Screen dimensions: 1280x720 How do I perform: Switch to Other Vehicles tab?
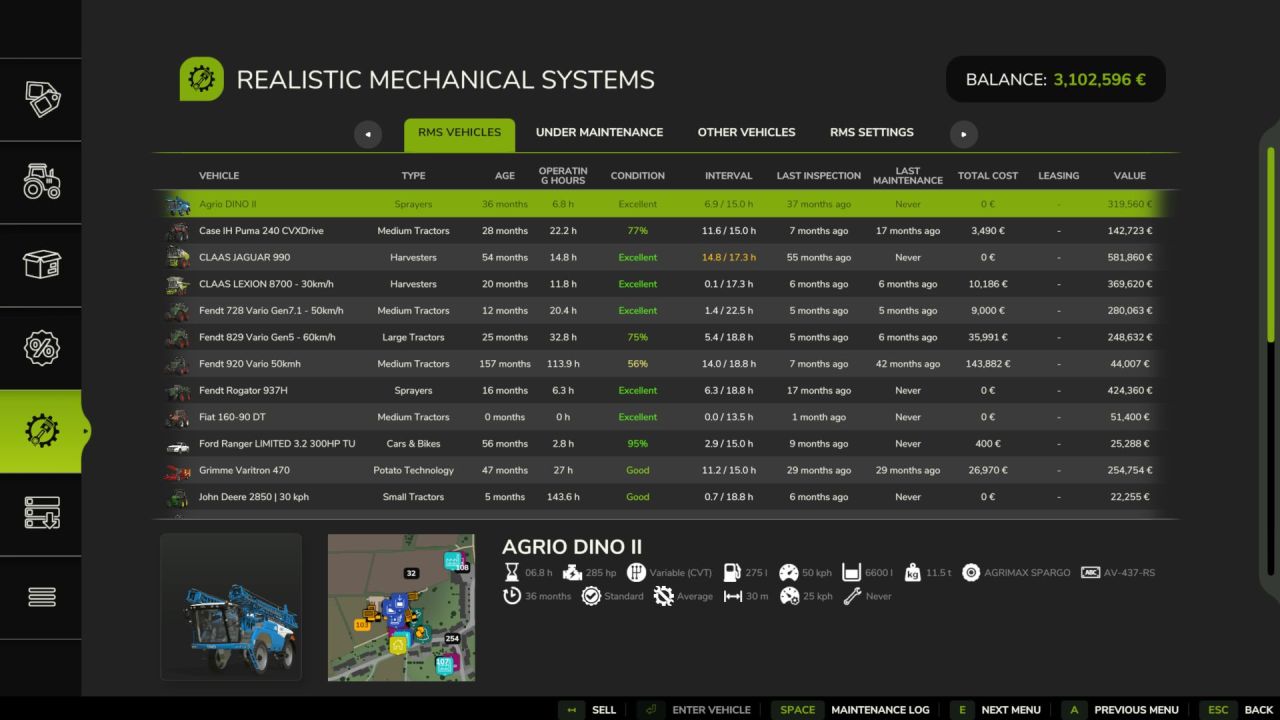(746, 132)
